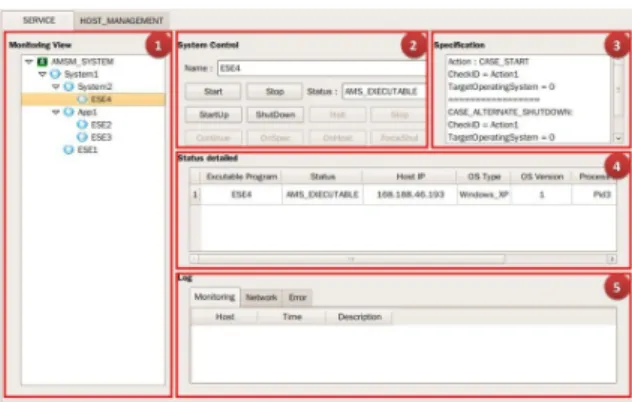The width and height of the screenshot is (632, 402).
Task: Focus the Name field containing ESE4
Action: coord(321,68)
